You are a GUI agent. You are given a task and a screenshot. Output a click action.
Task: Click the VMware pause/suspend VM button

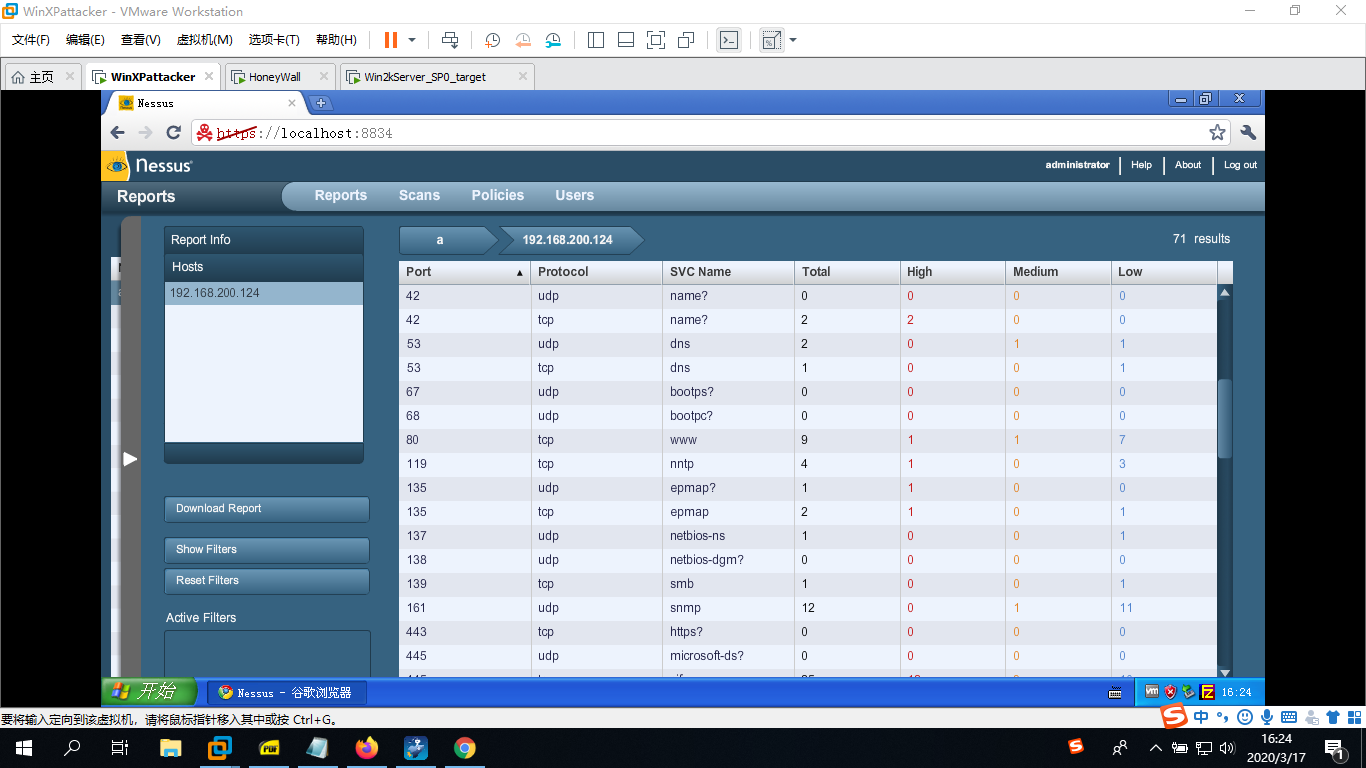[390, 40]
